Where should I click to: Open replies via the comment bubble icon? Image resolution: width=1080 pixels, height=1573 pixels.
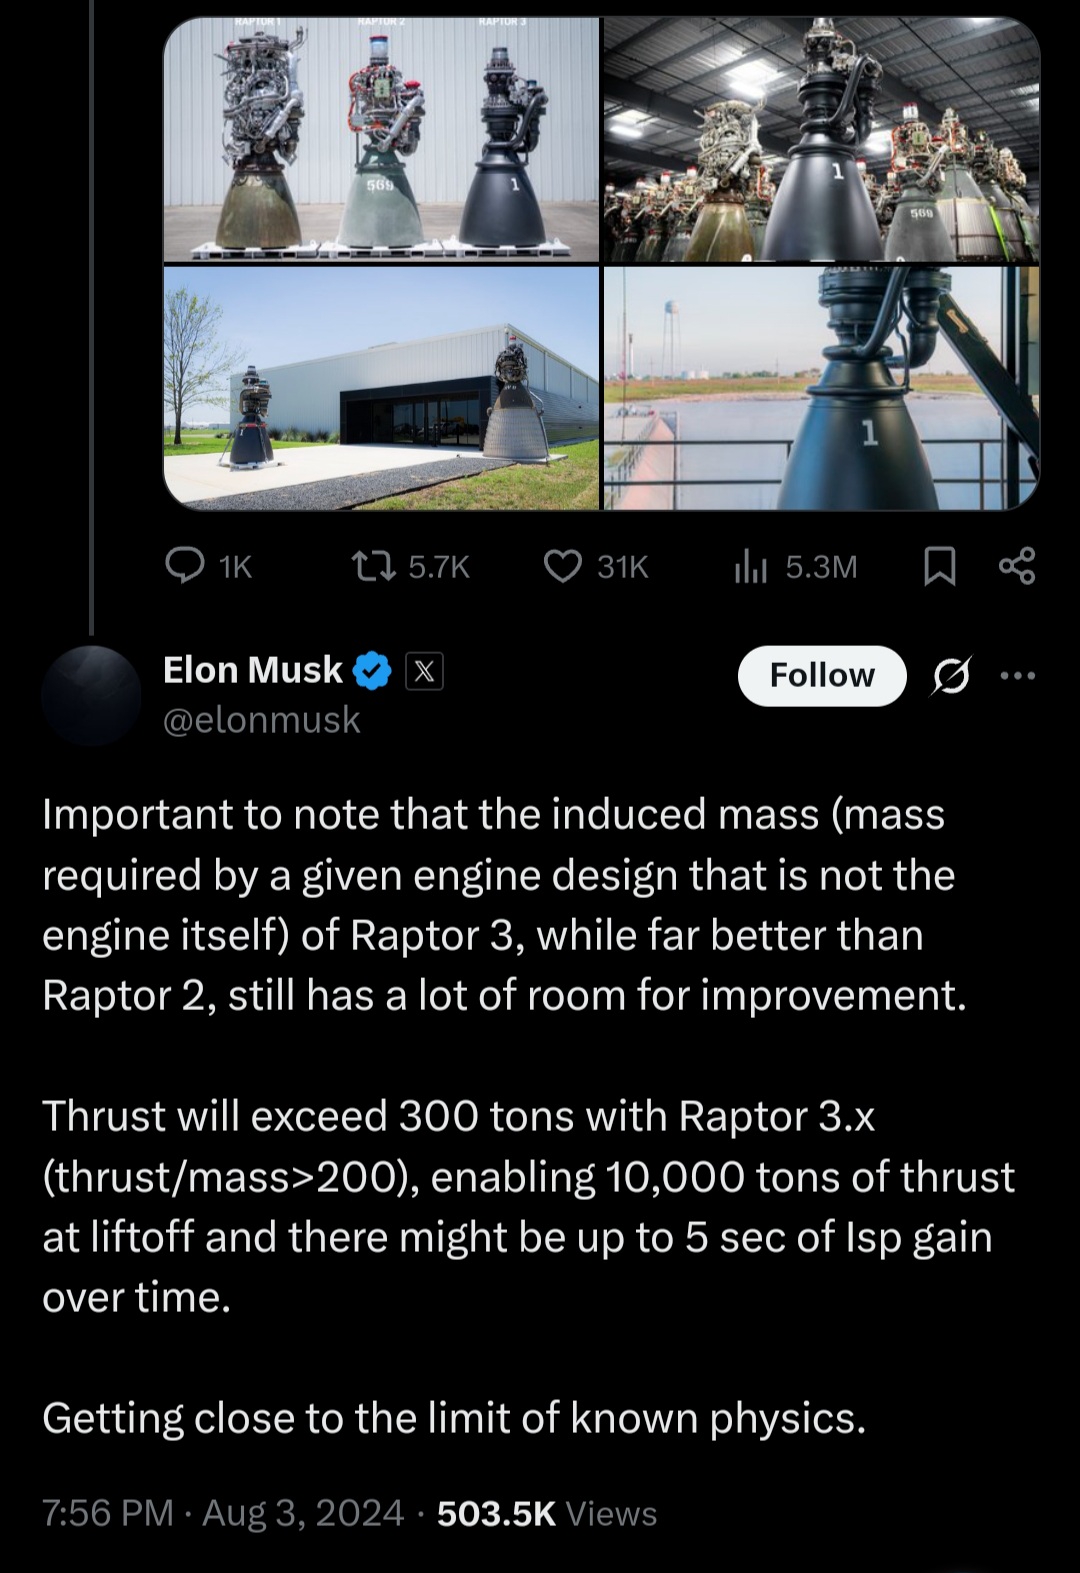[184, 567]
